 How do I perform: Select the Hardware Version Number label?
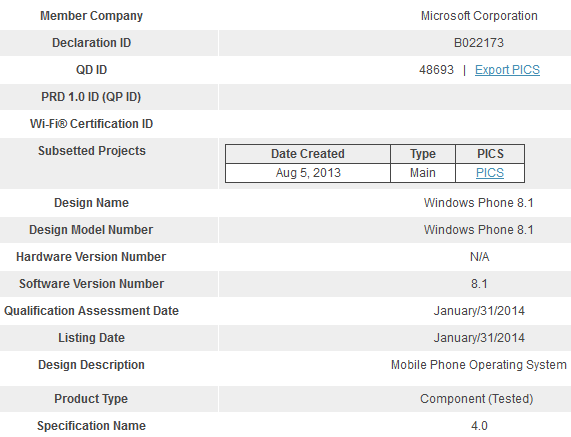click(91, 257)
